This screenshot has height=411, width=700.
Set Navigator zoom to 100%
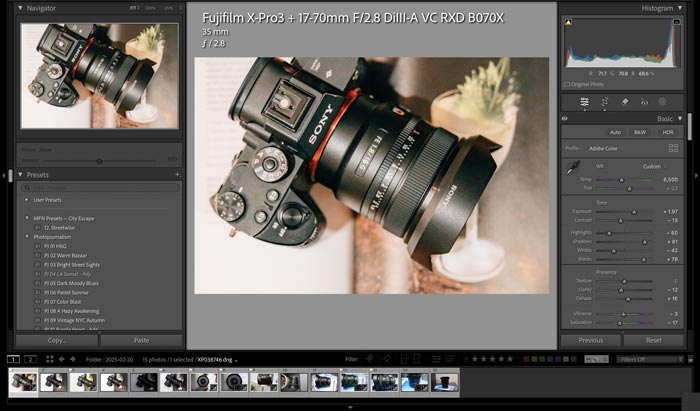click(x=150, y=8)
